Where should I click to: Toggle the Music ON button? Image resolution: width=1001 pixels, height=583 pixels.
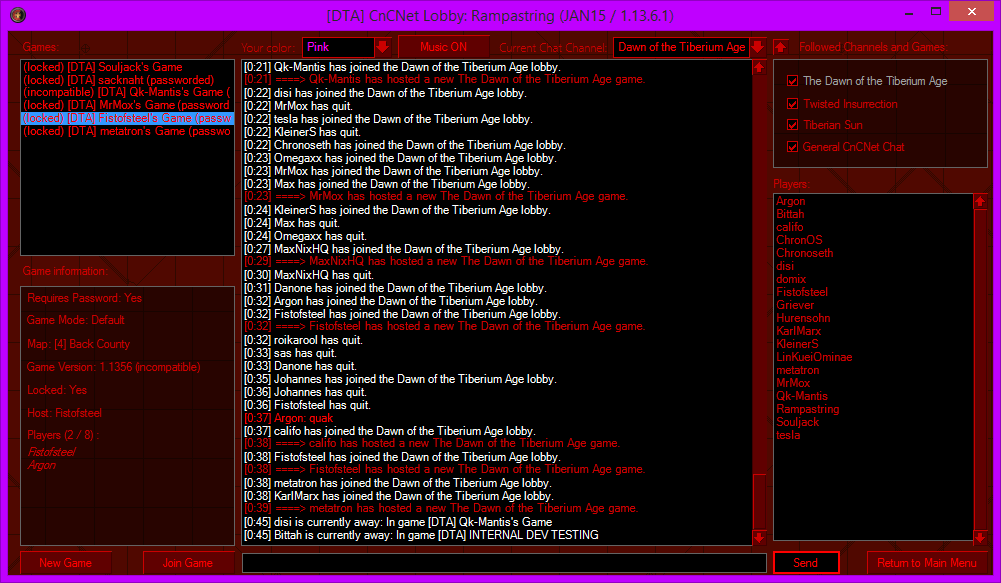coord(444,47)
